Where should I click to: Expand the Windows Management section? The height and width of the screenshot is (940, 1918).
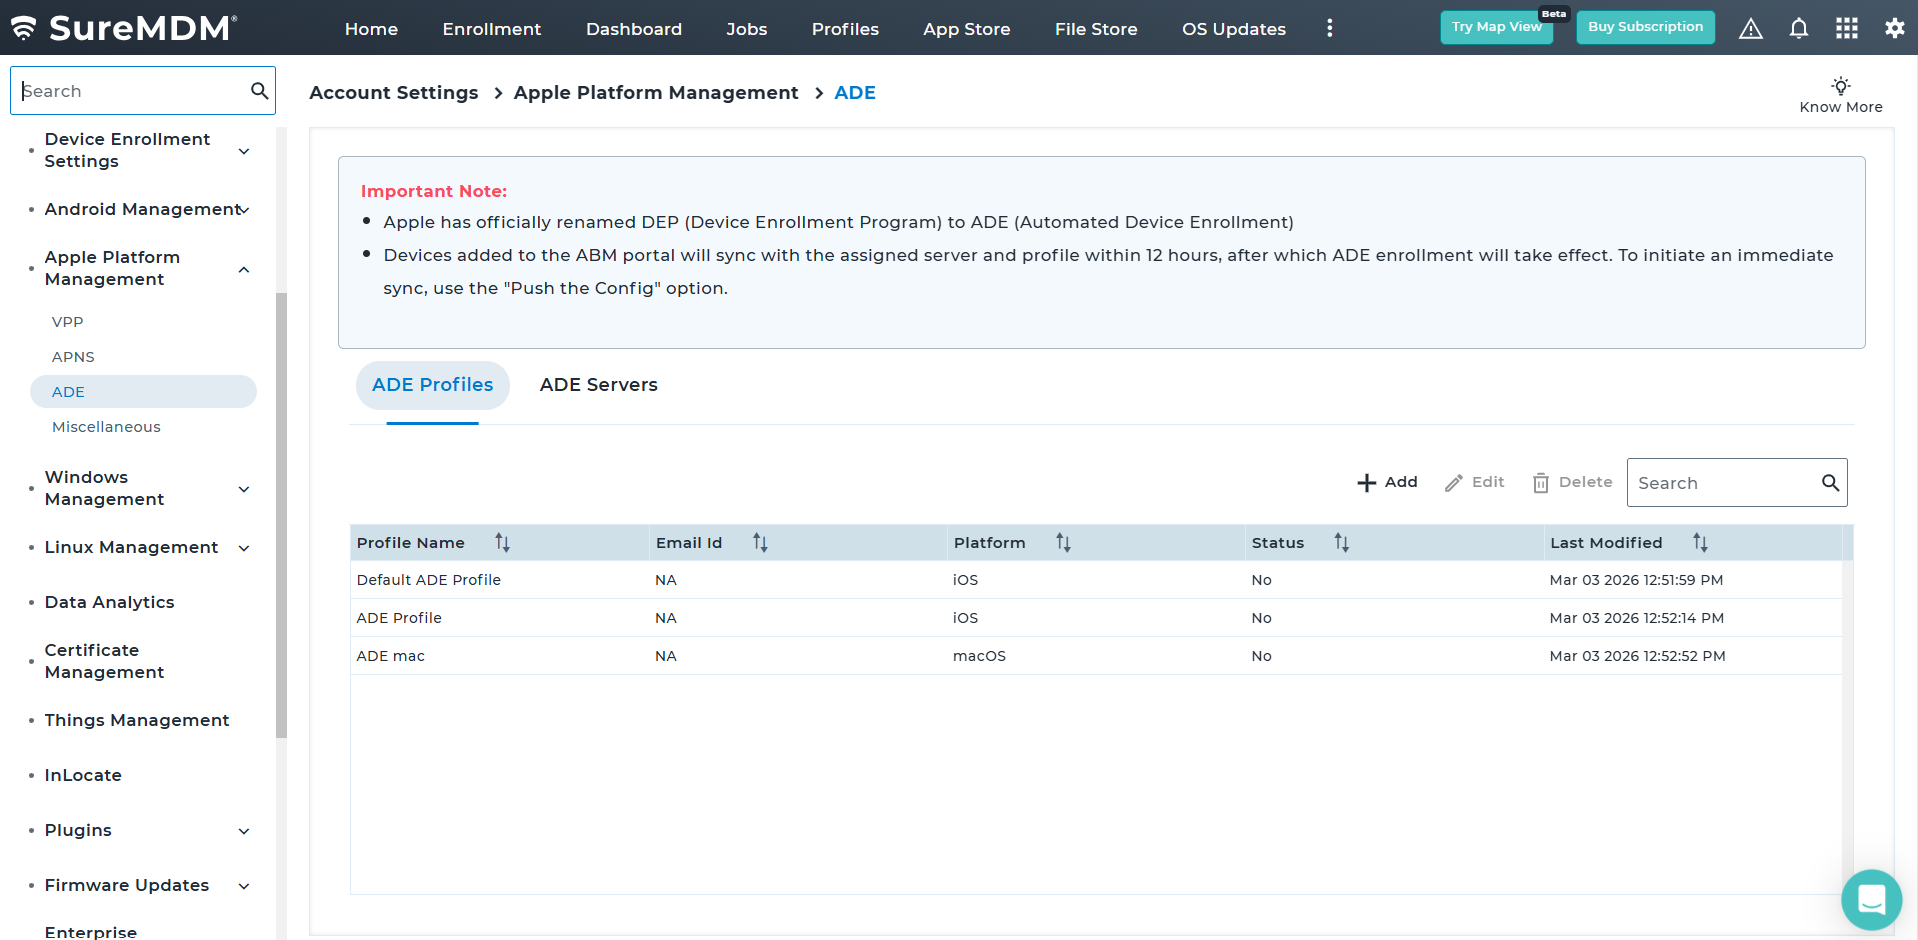tap(244, 489)
